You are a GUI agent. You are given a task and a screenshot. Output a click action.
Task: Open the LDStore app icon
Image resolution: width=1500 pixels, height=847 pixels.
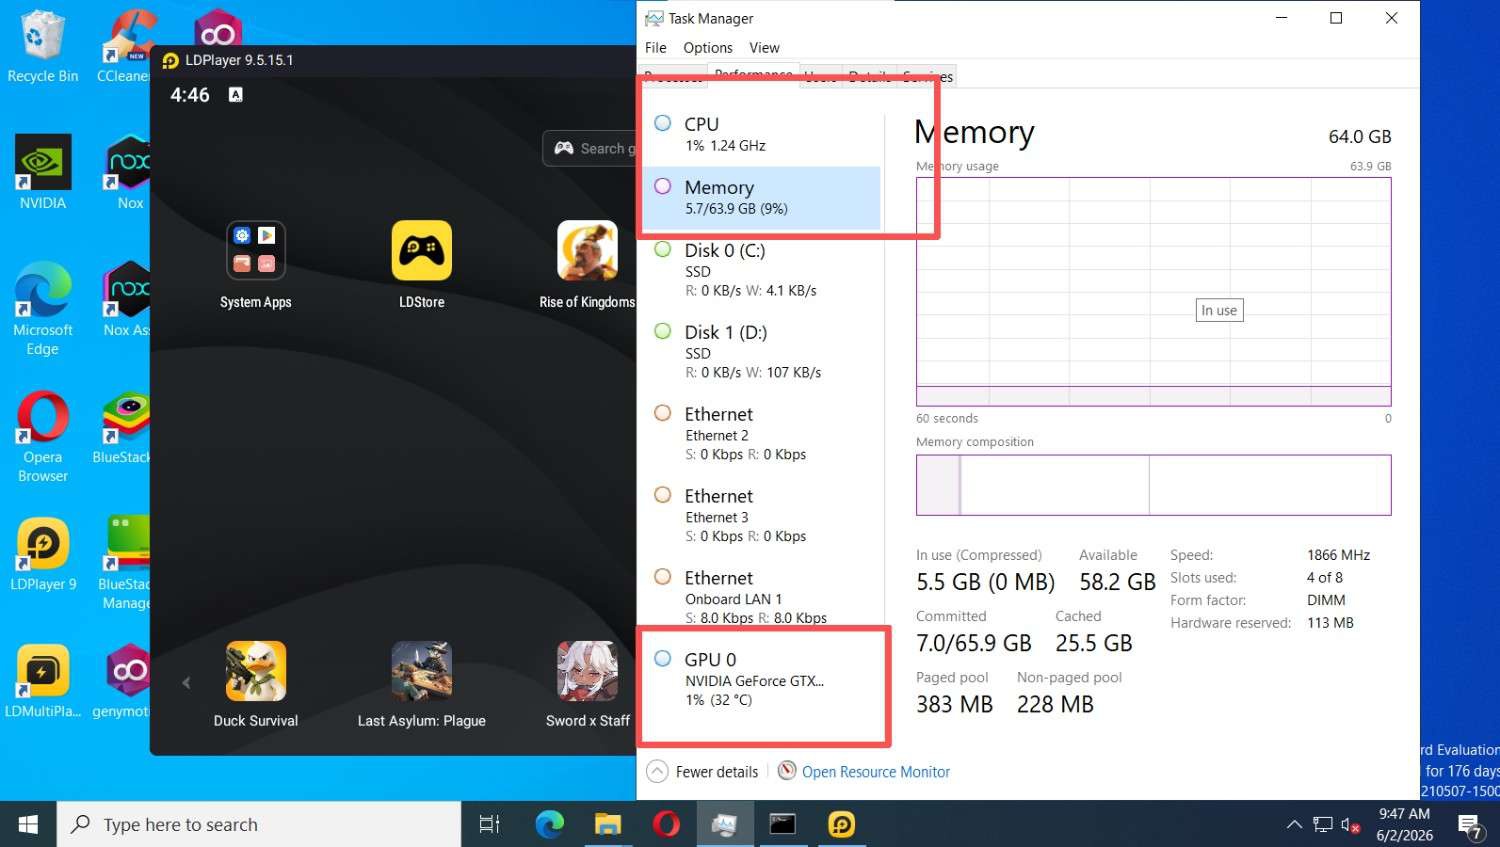tap(421, 250)
